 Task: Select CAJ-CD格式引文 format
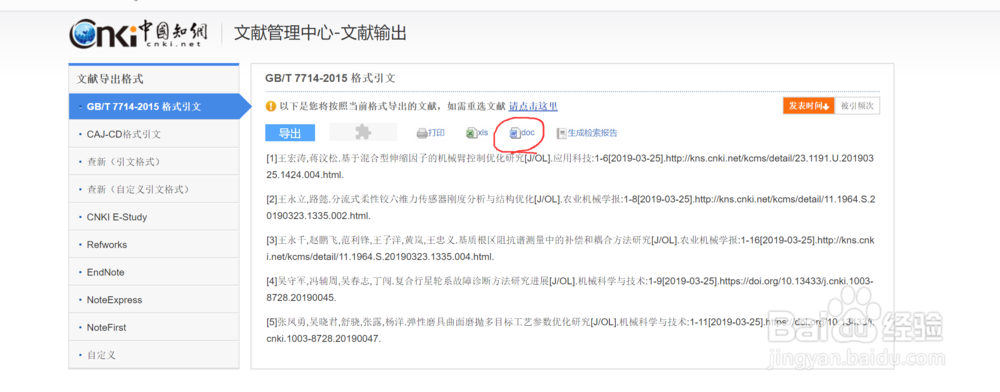pyautogui.click(x=154, y=134)
